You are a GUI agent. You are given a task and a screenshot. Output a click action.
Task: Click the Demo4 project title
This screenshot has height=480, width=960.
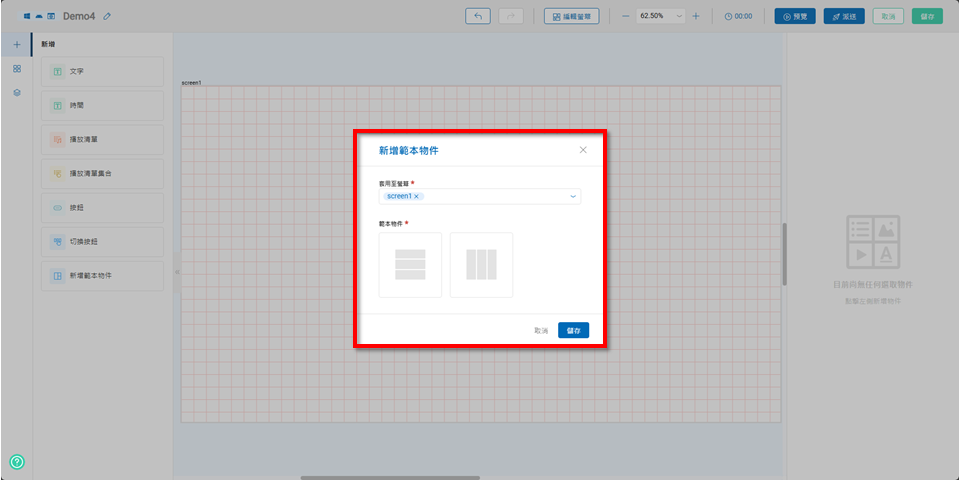tap(80, 17)
